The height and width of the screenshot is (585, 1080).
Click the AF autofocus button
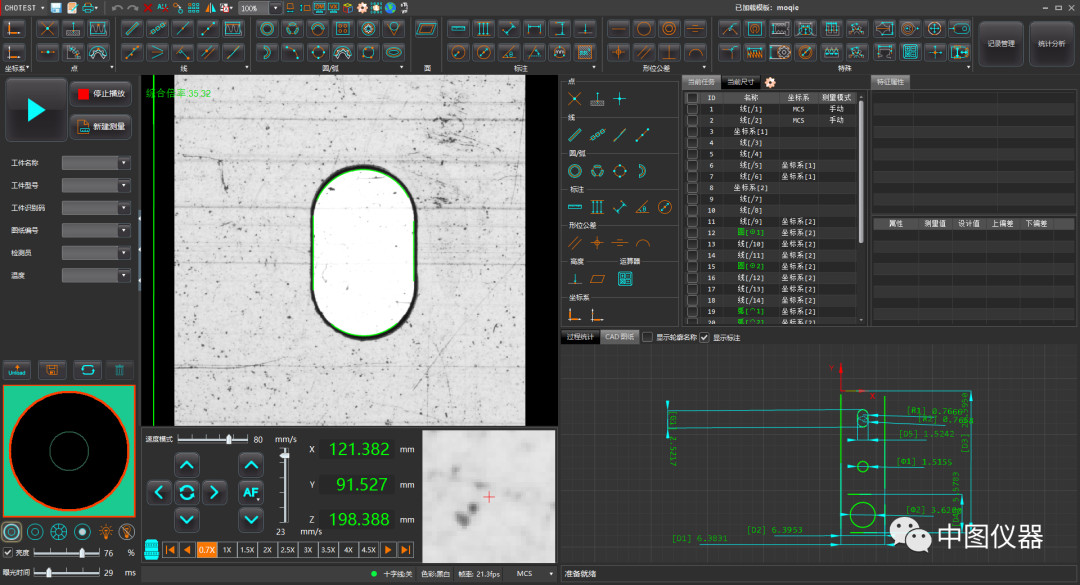click(x=249, y=492)
